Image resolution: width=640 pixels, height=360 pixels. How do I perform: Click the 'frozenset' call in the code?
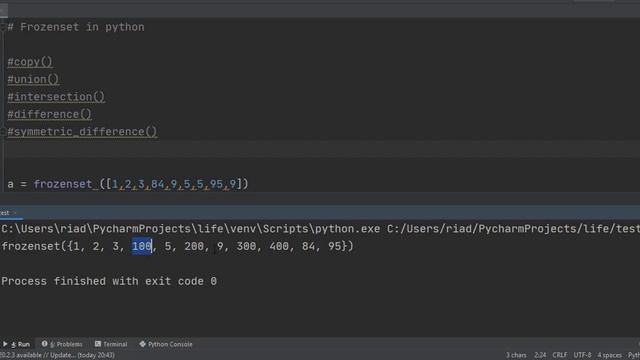click(63, 184)
